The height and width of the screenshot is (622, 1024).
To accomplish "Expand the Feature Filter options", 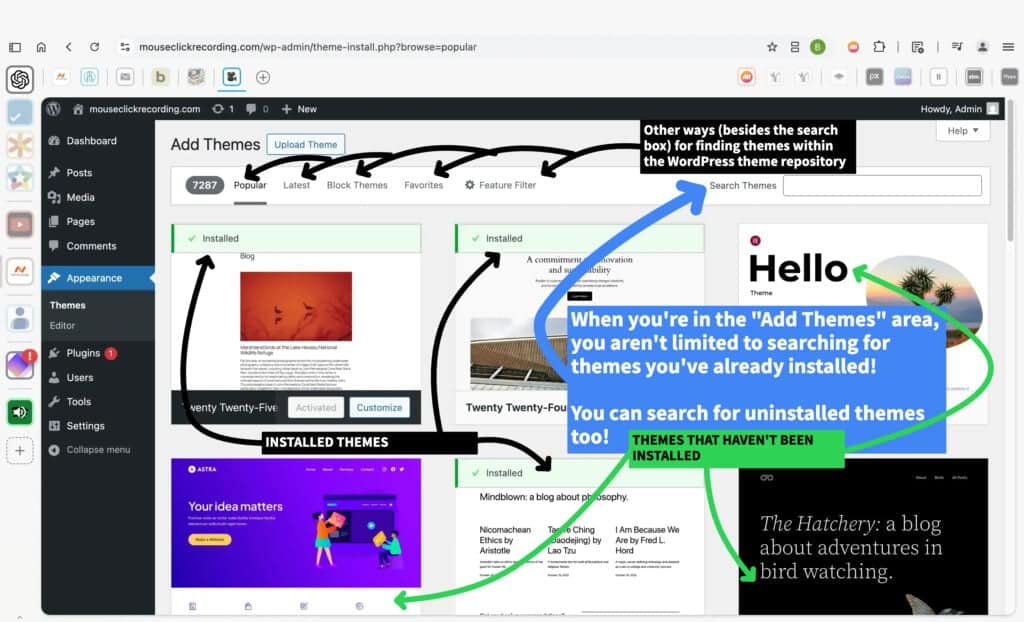I will click(500, 185).
